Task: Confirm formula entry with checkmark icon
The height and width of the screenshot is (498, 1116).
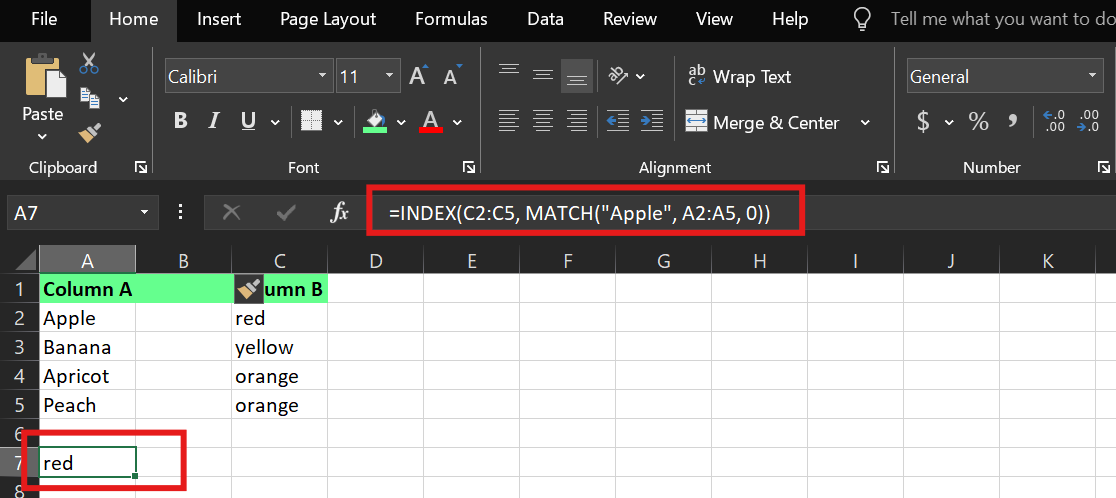Action: pos(286,212)
